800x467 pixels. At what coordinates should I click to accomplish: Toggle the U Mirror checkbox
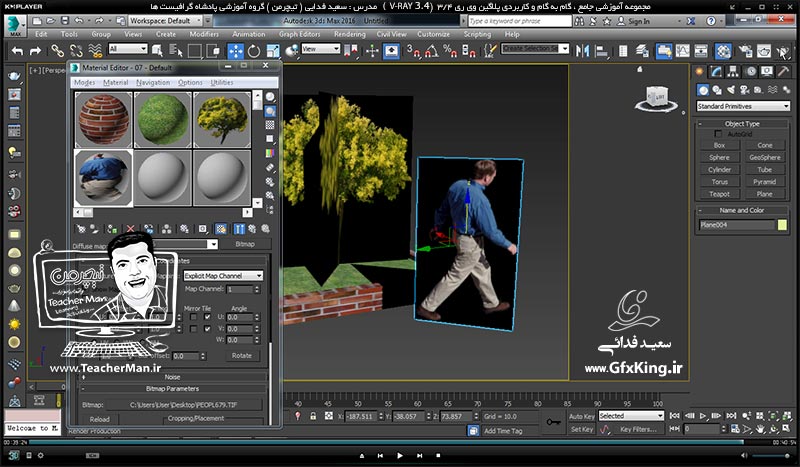coord(193,317)
